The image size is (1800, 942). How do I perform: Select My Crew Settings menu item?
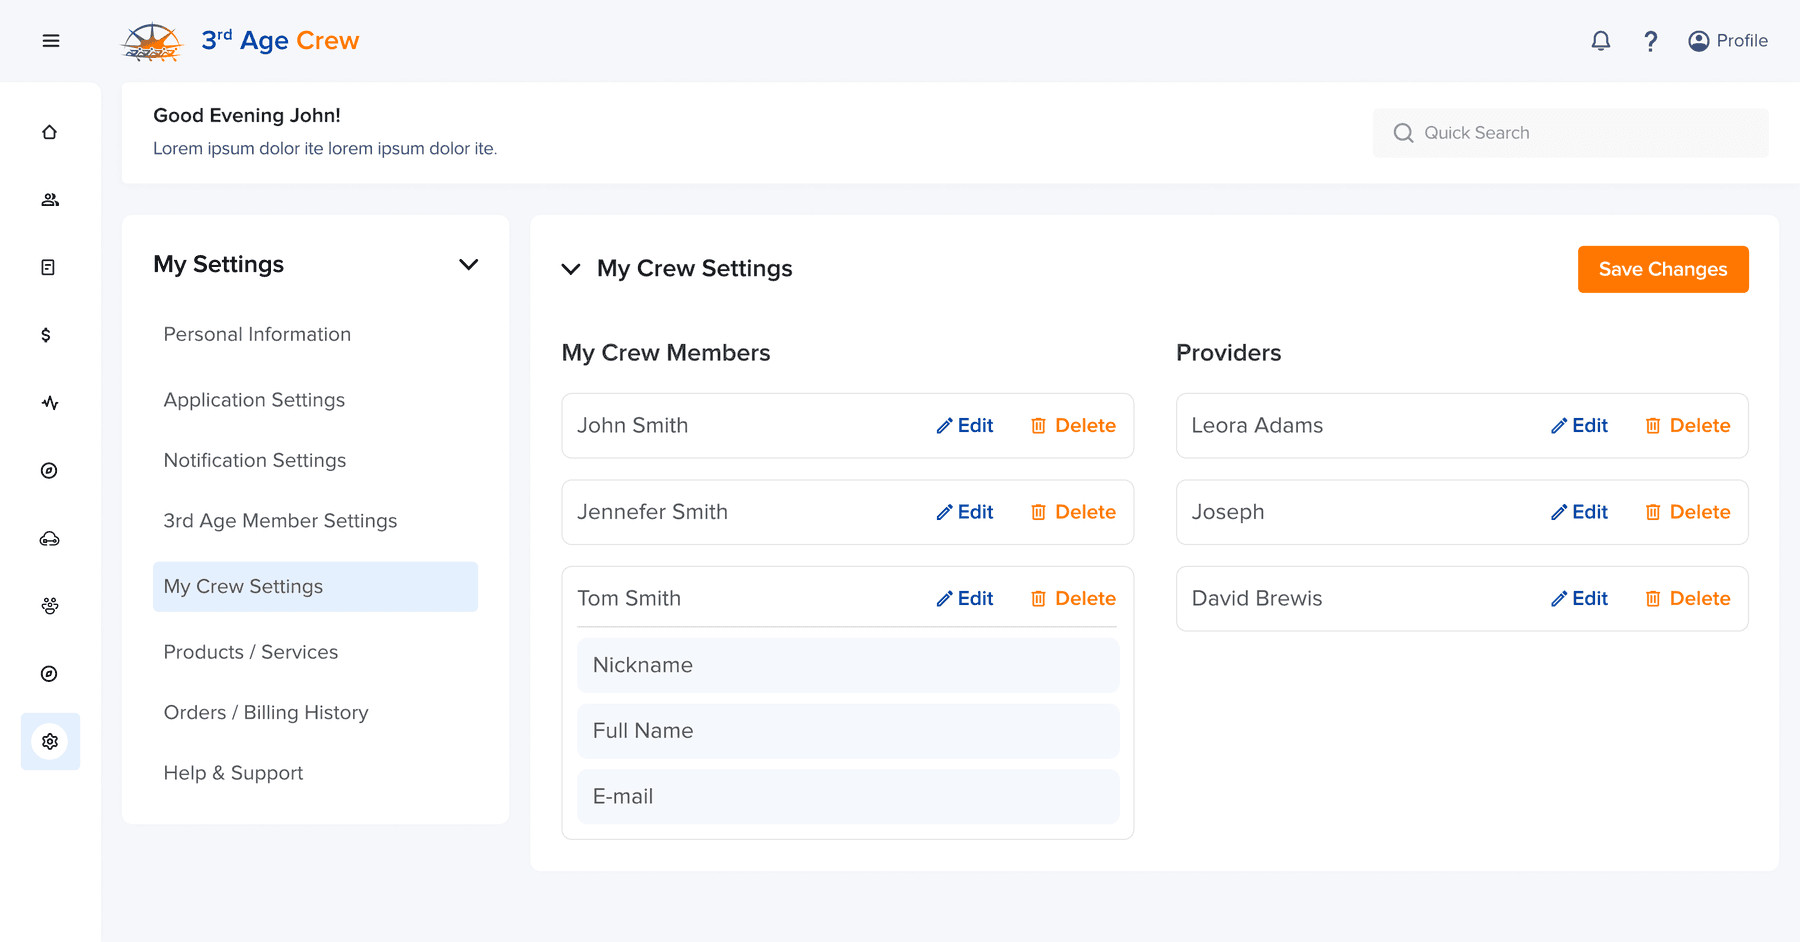(x=315, y=587)
